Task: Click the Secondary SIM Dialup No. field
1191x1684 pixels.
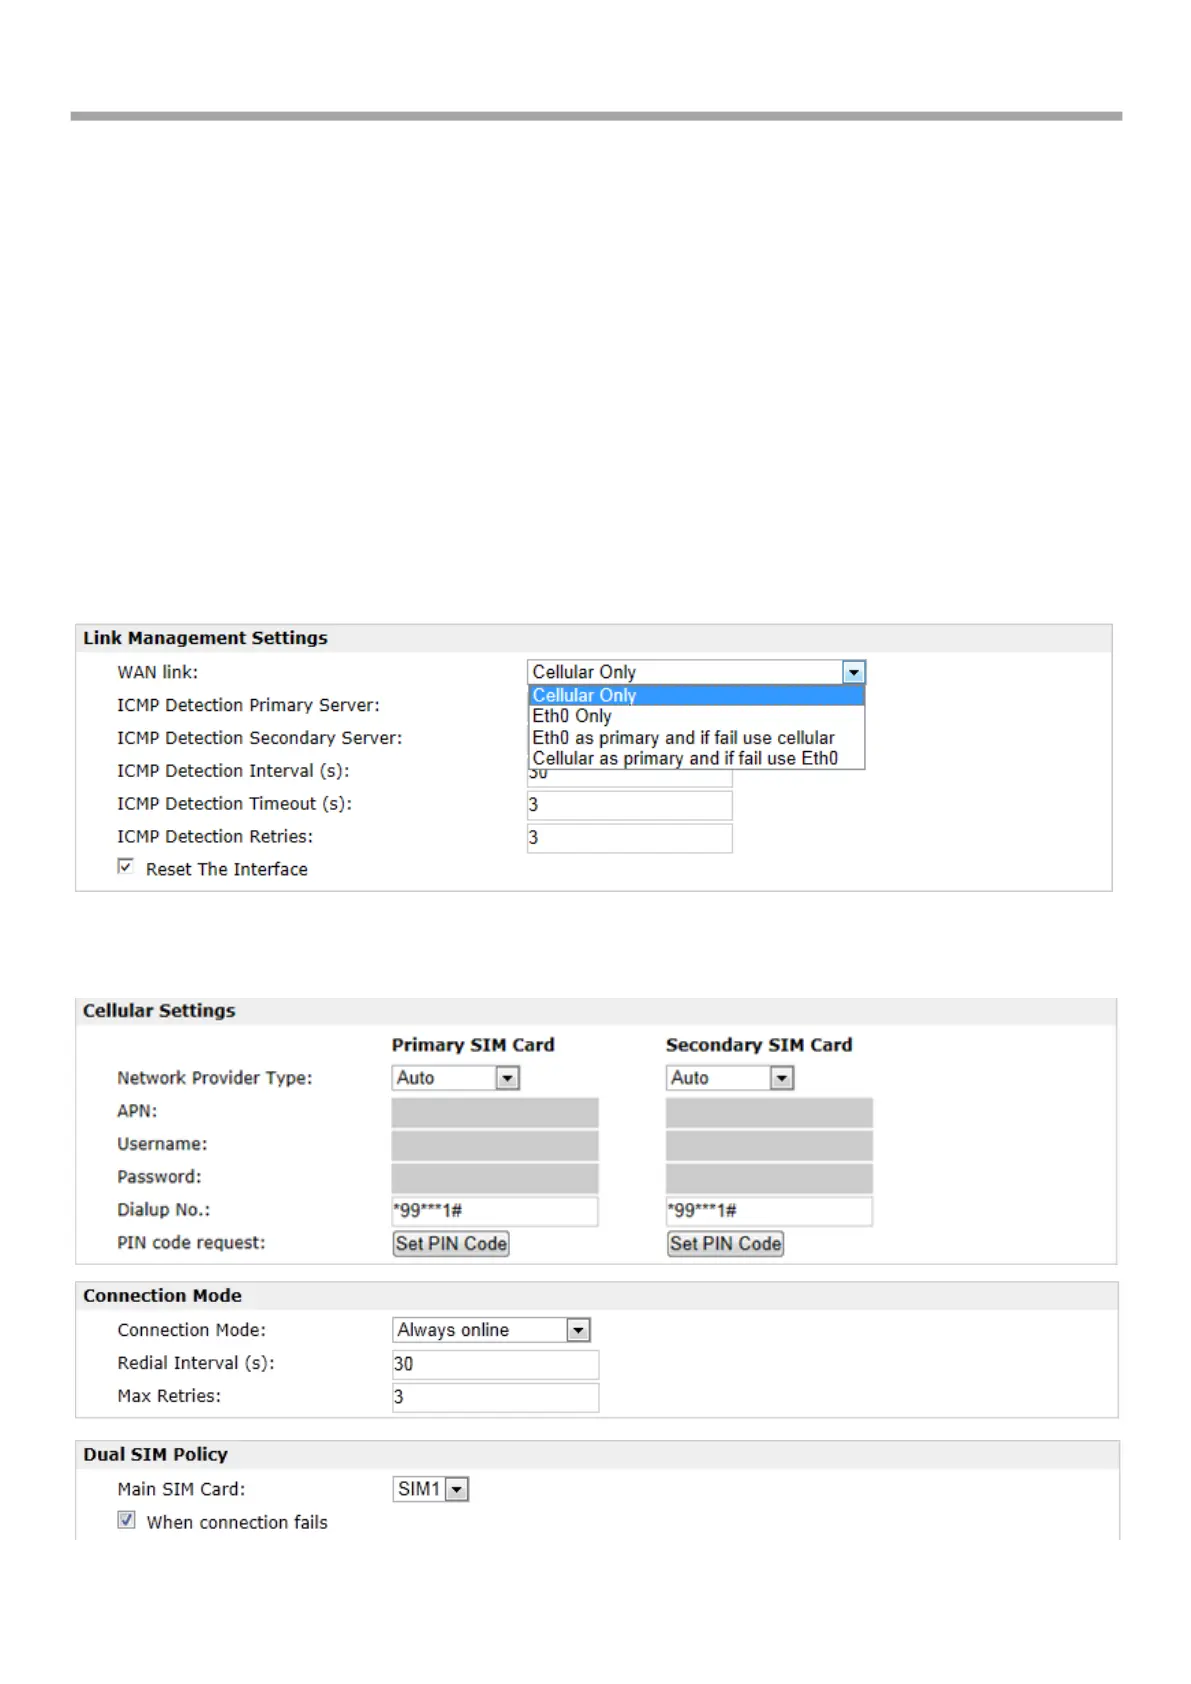Action: click(x=769, y=1211)
